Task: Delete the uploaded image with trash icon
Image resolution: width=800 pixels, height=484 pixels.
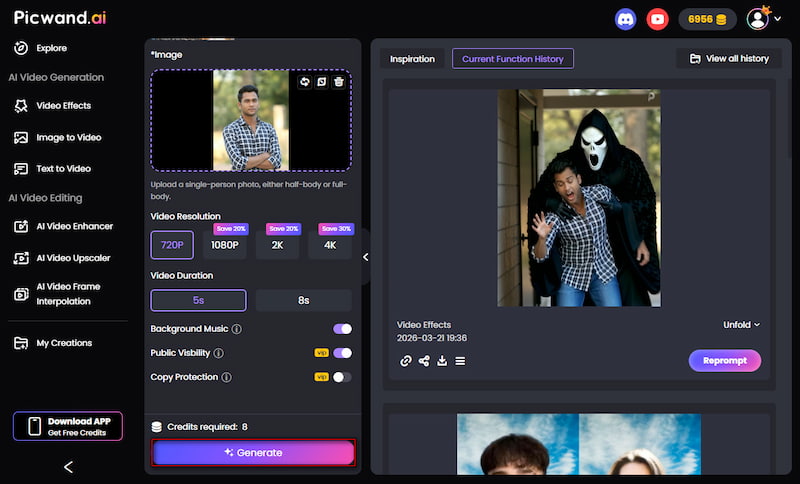Action: click(339, 82)
